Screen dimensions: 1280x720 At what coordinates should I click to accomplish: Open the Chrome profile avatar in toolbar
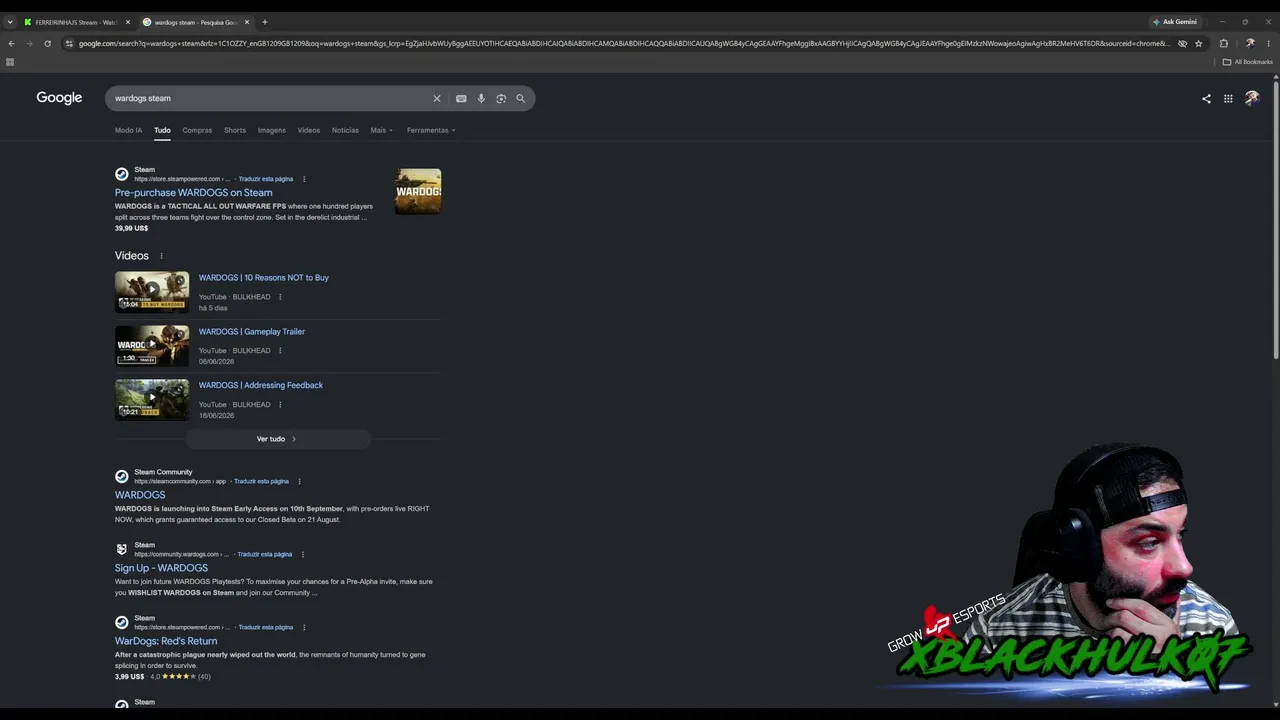[x=1250, y=43]
